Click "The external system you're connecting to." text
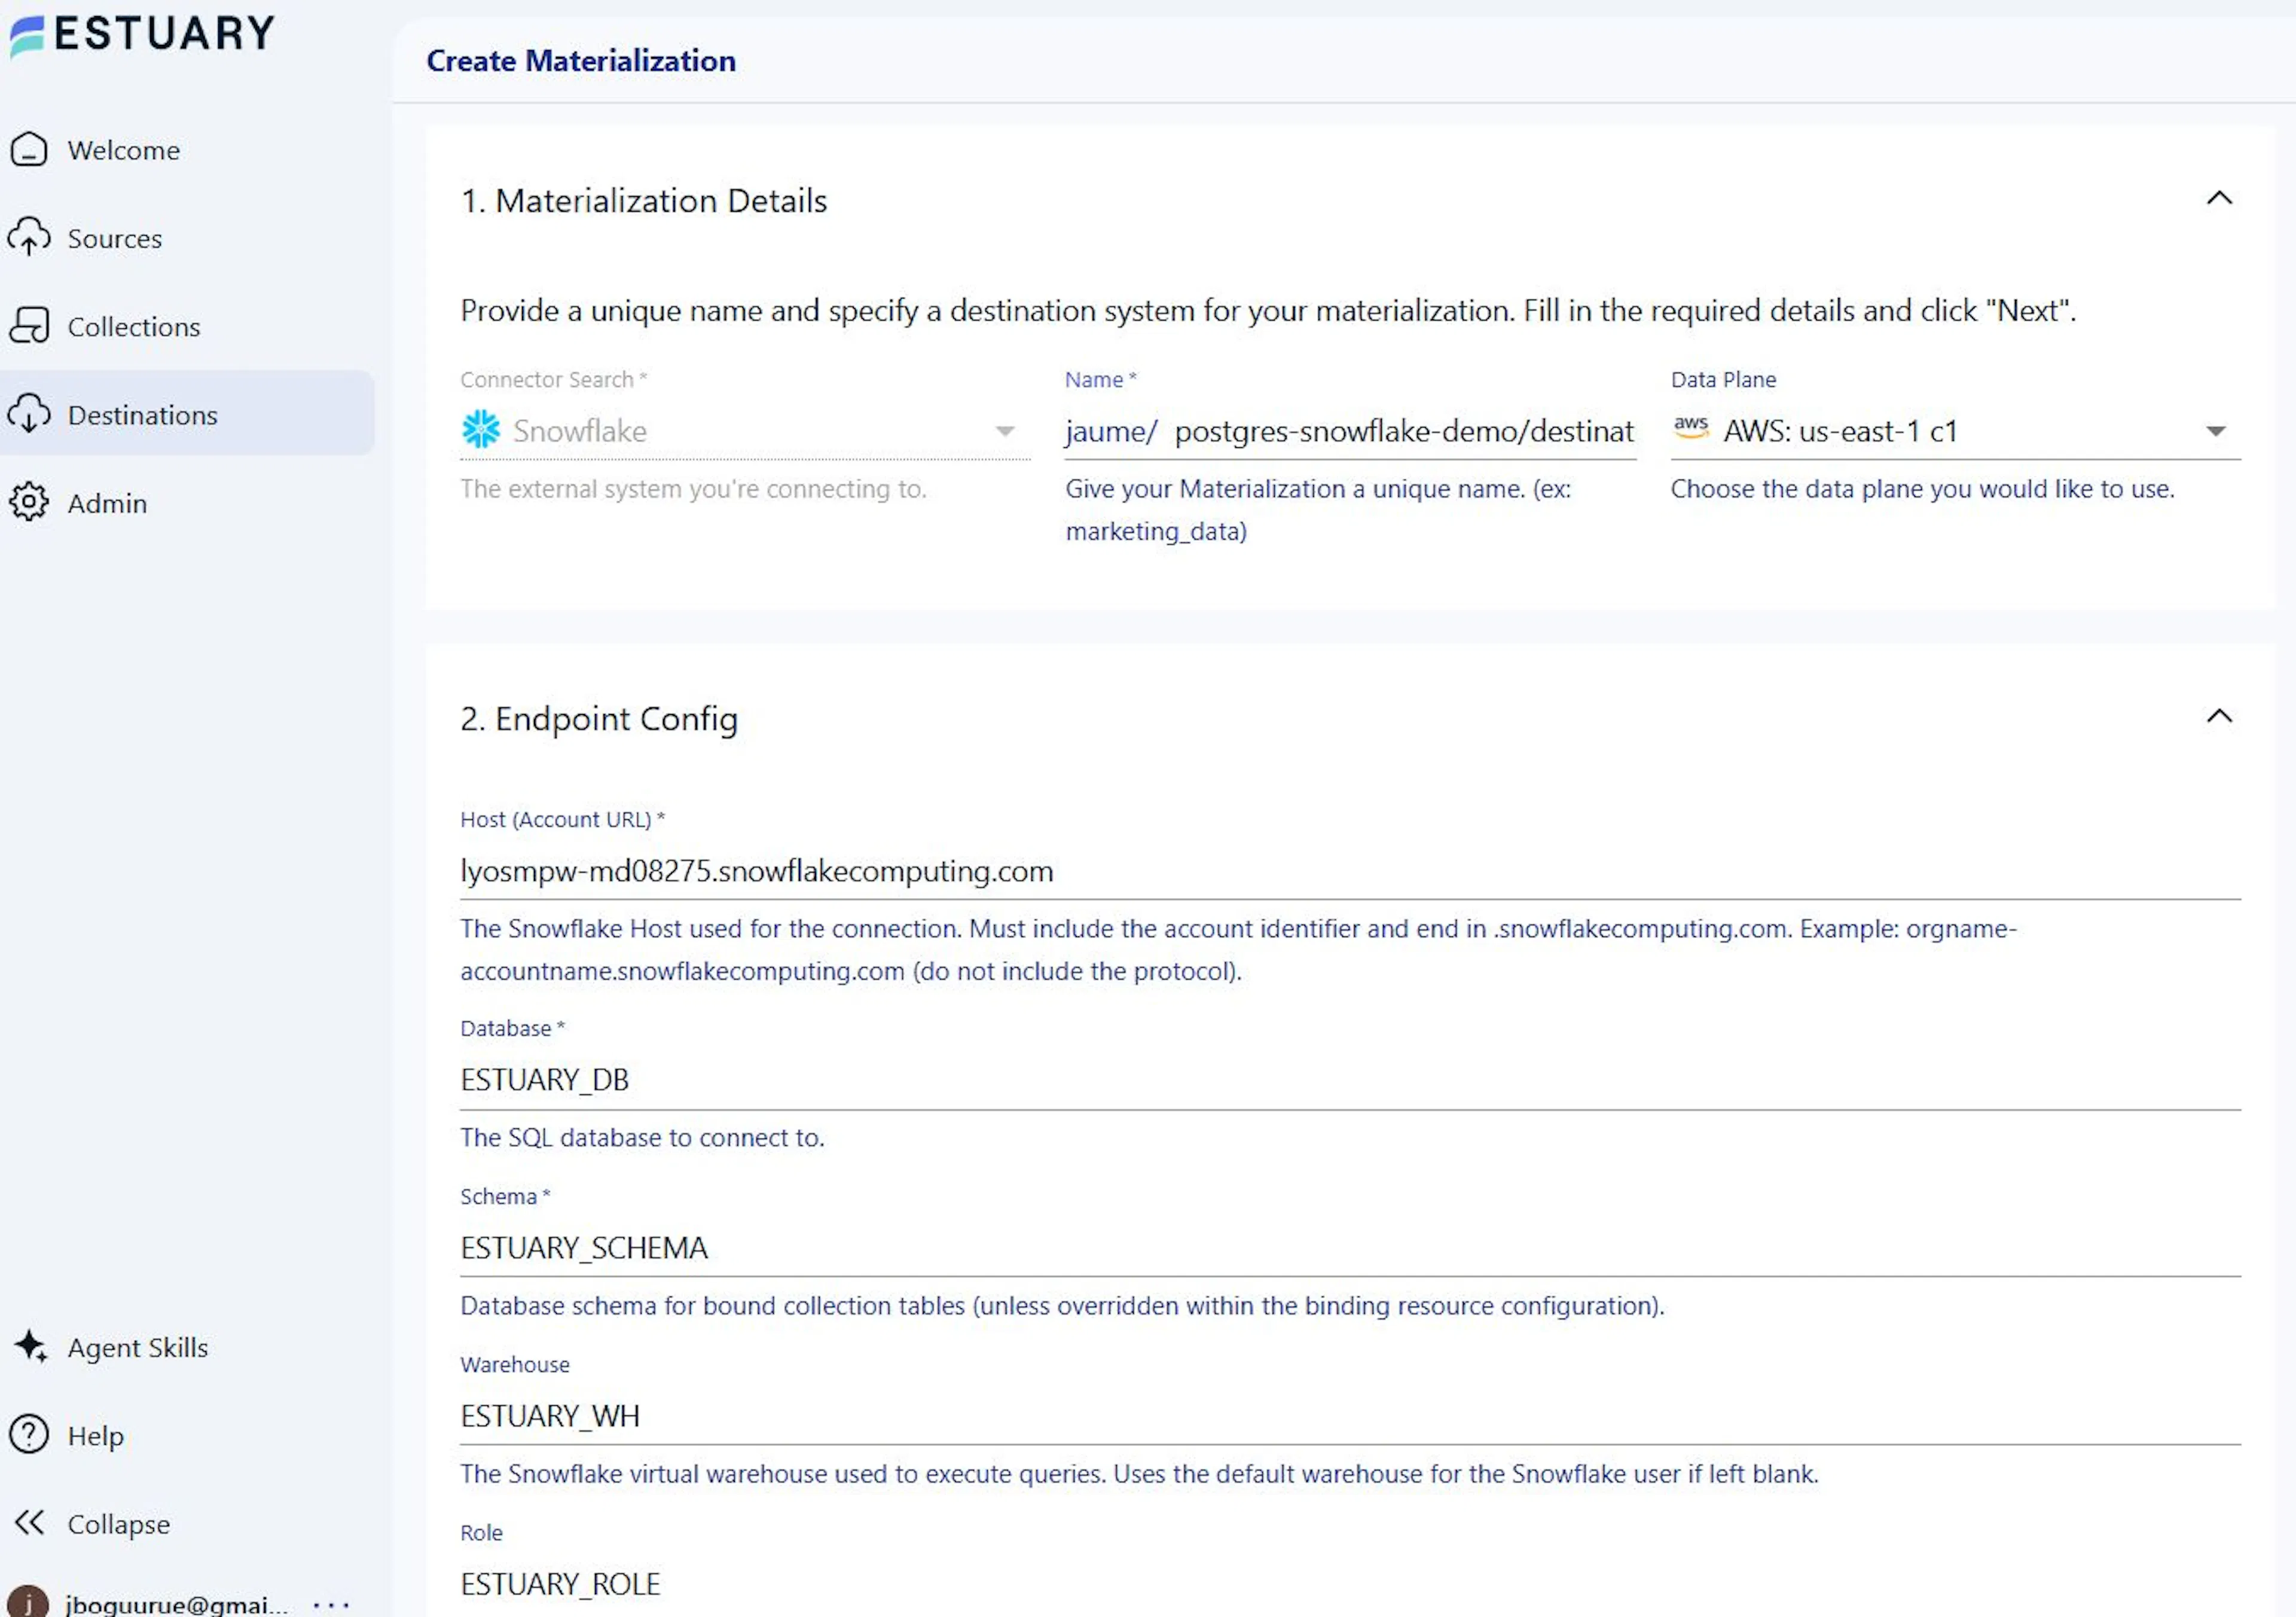This screenshot has height=1617, width=2296. [x=693, y=489]
